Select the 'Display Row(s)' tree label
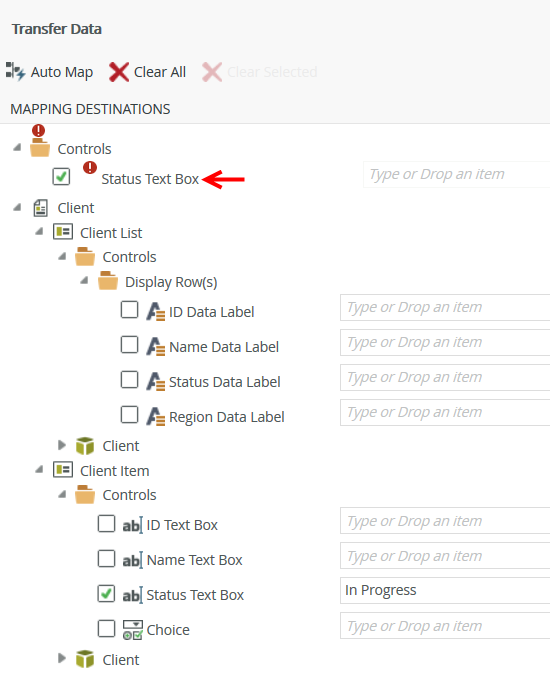550x686 pixels. [171, 282]
